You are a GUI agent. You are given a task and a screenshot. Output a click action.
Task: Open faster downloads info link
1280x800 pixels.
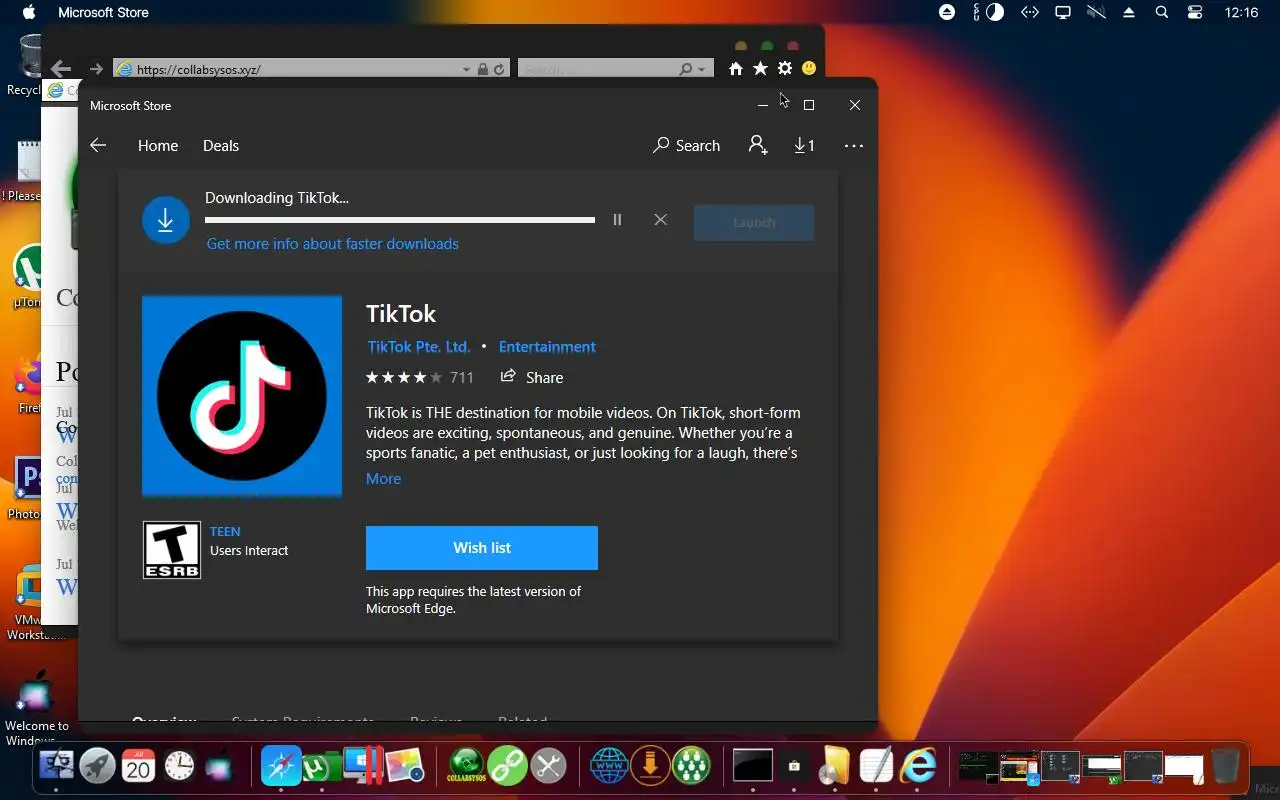pos(333,244)
